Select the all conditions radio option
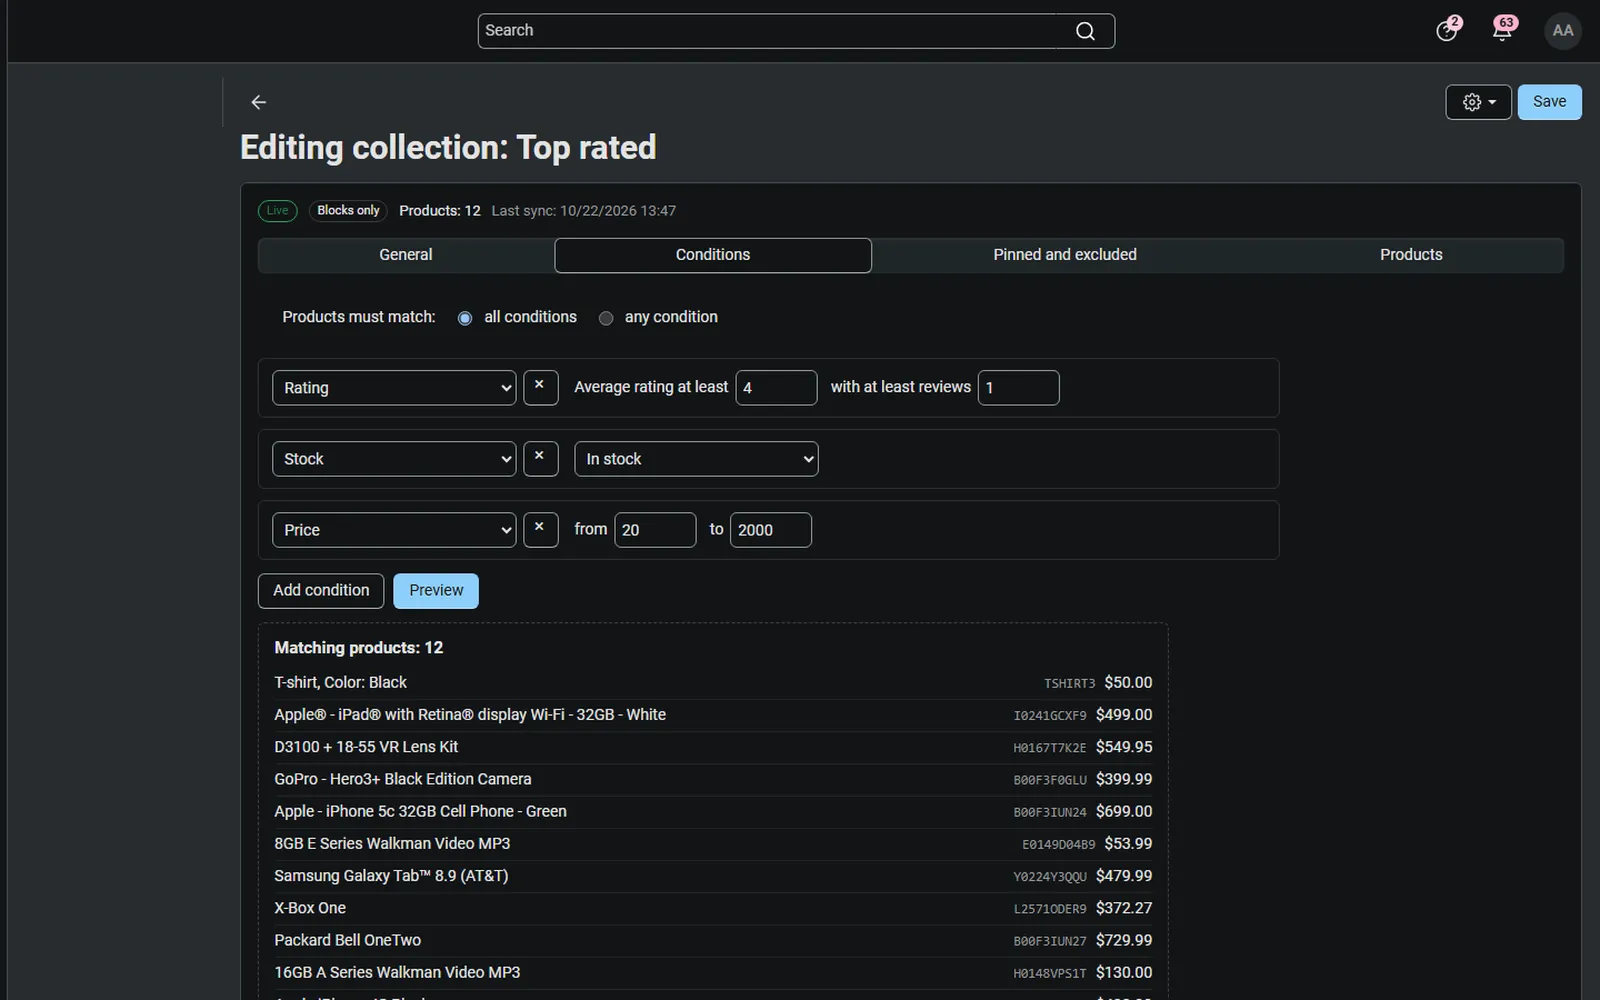1600x1000 pixels. point(465,318)
